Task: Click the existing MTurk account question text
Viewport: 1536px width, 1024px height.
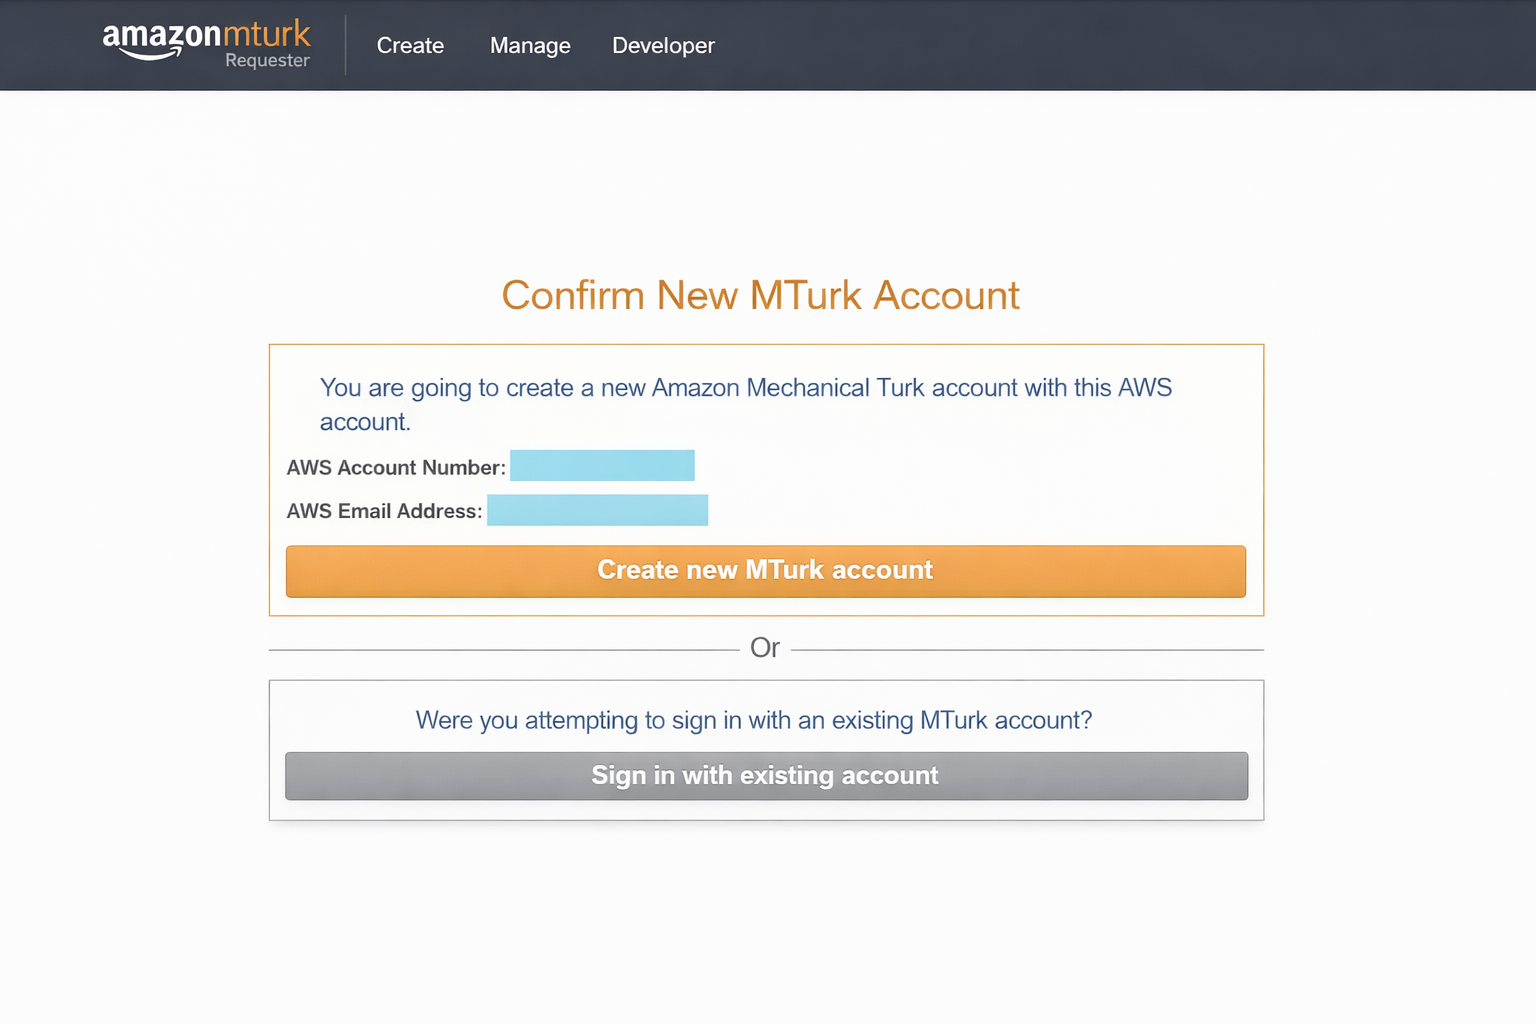Action: [754, 720]
